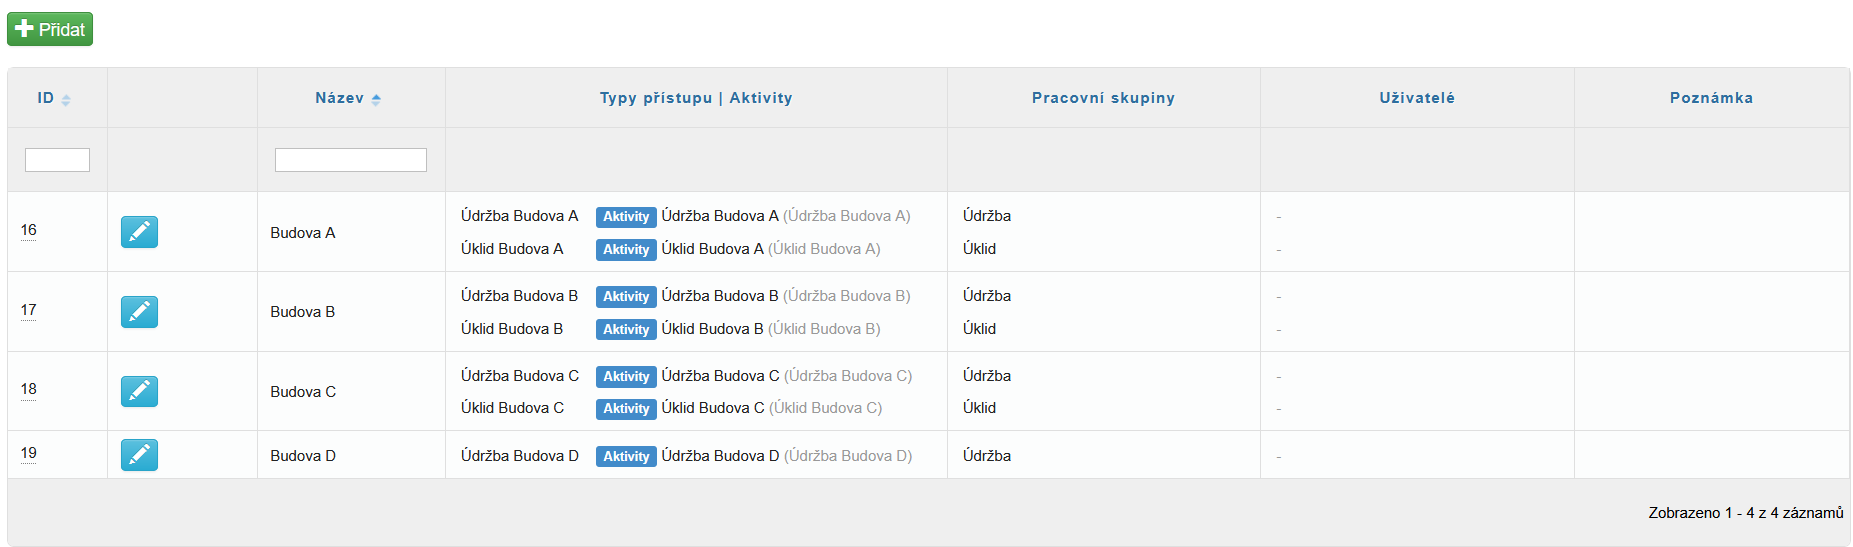The image size is (1853, 547).
Task: Edit the Budova B row pencil icon
Action: [x=139, y=312]
